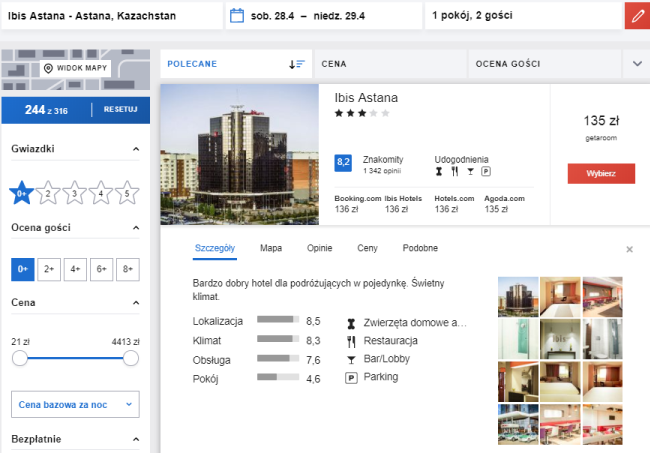Sort results by Polecane
Image resolution: width=650 pixels, height=453 pixels.
[236, 64]
